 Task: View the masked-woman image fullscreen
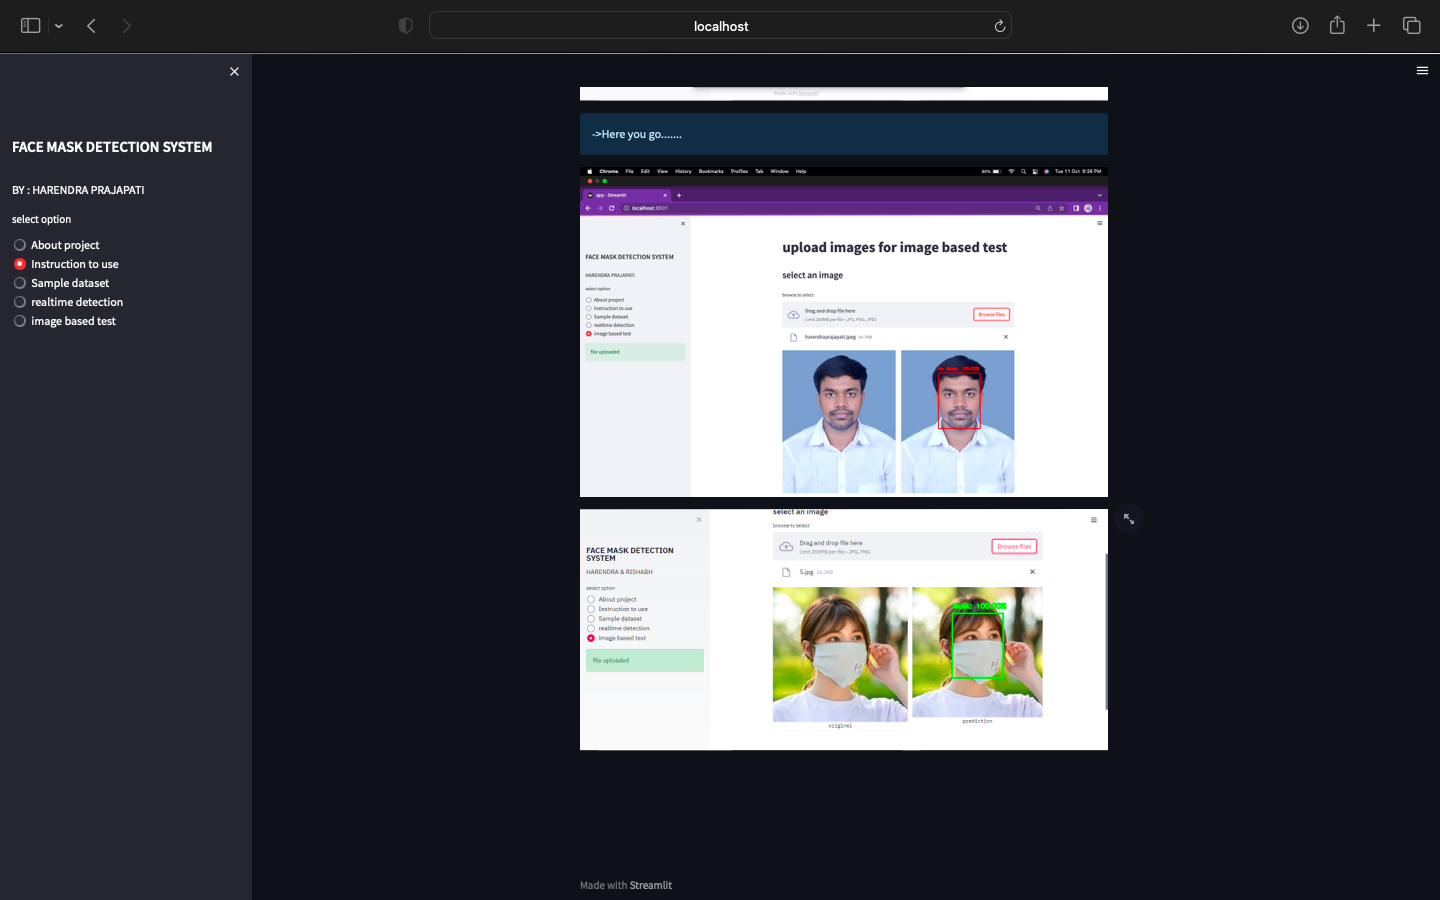pos(1129,519)
